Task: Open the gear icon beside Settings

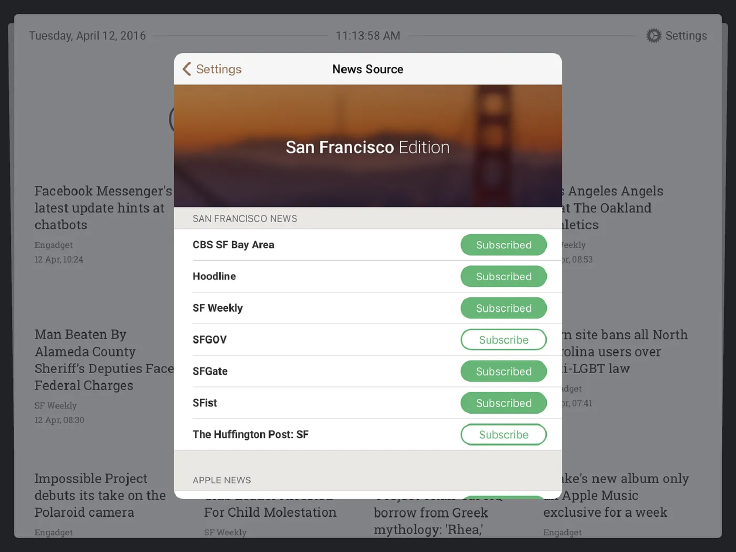Action: tap(653, 36)
